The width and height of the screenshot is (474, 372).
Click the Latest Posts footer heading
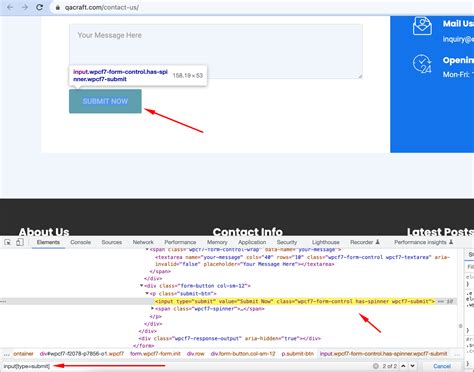tap(440, 231)
